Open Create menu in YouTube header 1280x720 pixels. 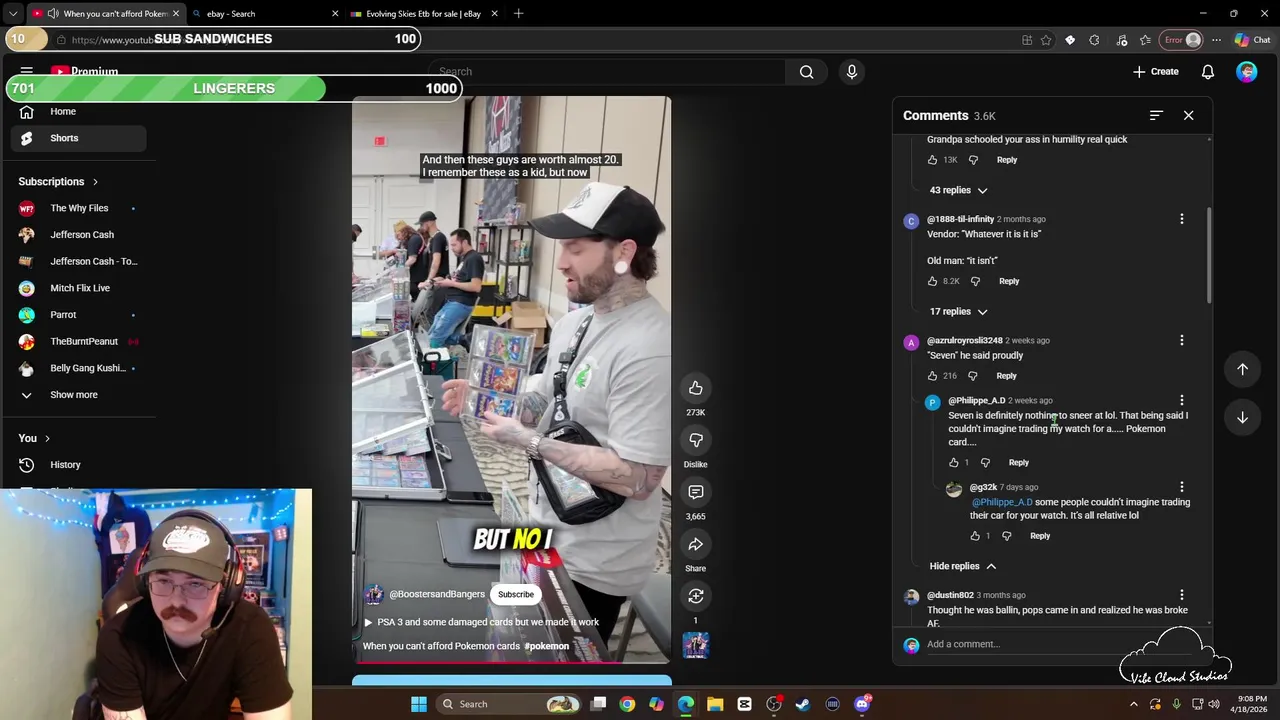coord(1156,72)
